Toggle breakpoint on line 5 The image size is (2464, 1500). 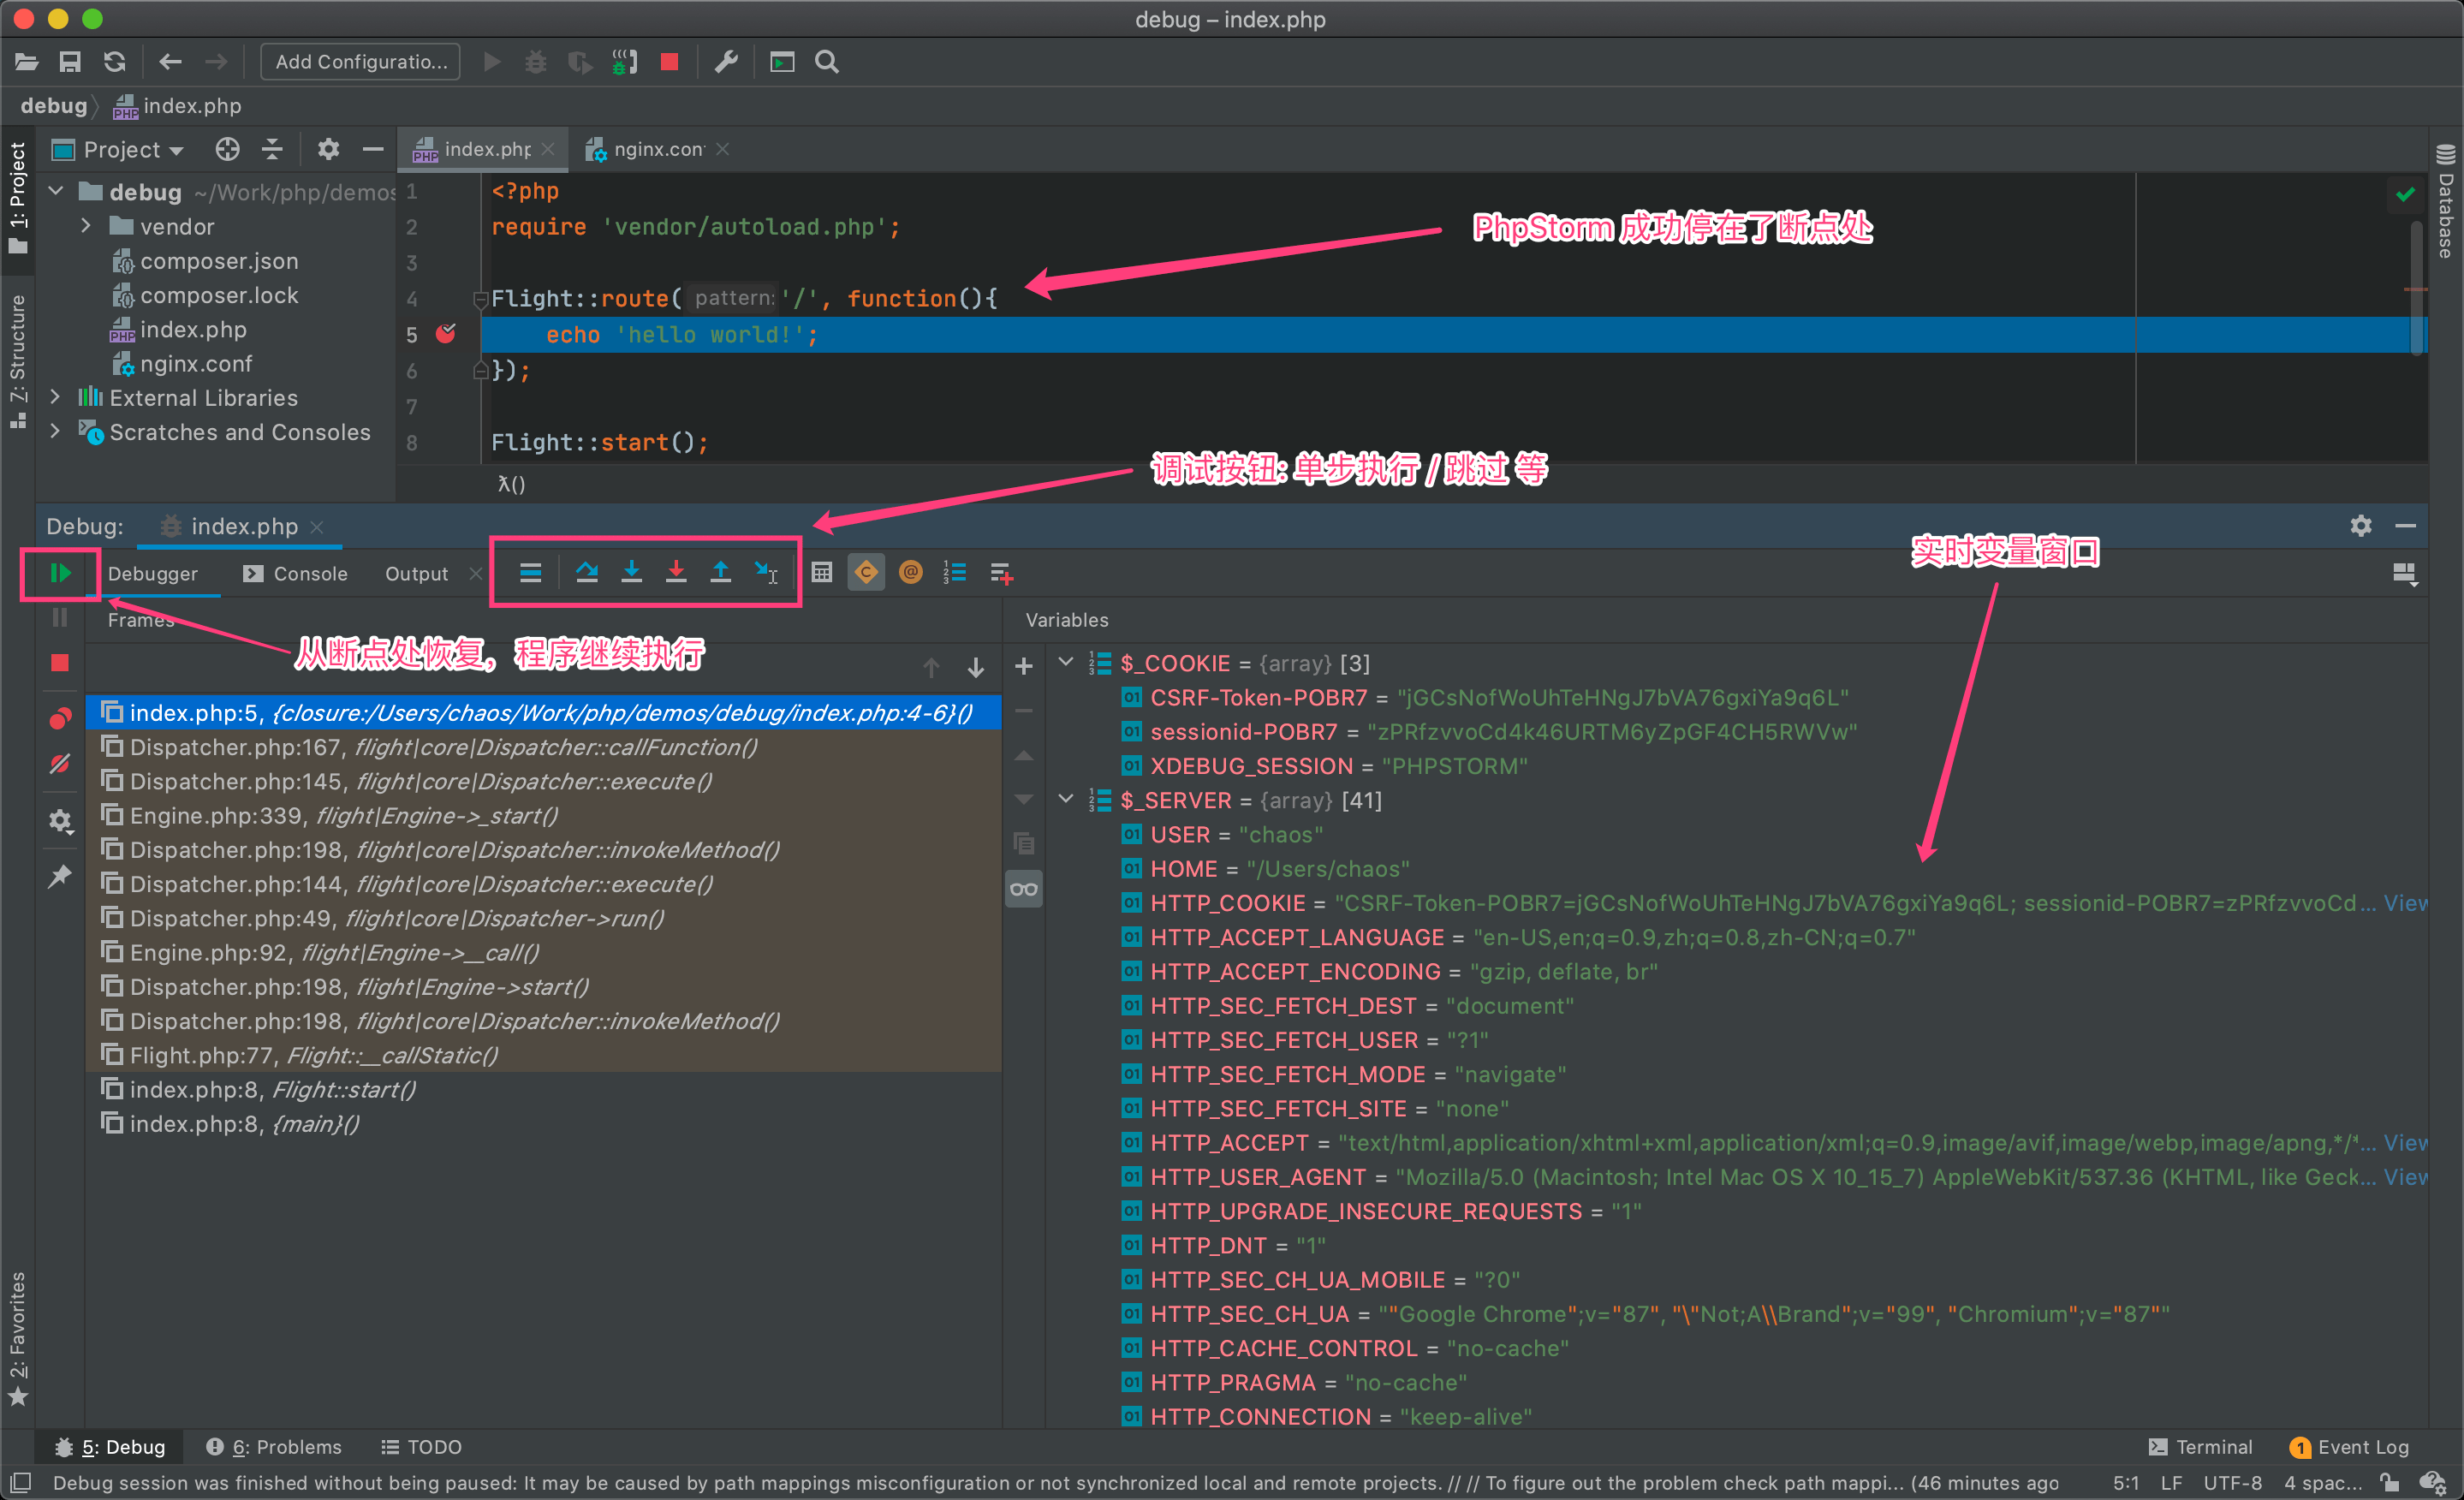446,334
